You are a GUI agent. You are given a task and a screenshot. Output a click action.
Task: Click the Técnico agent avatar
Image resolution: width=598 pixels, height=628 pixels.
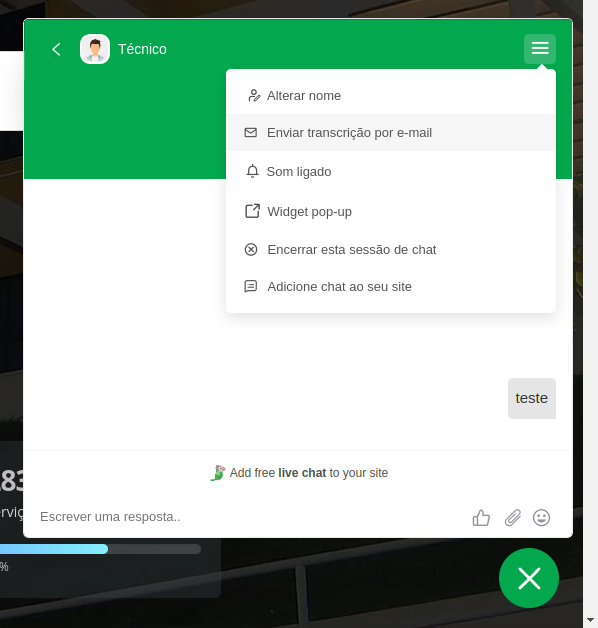point(95,49)
